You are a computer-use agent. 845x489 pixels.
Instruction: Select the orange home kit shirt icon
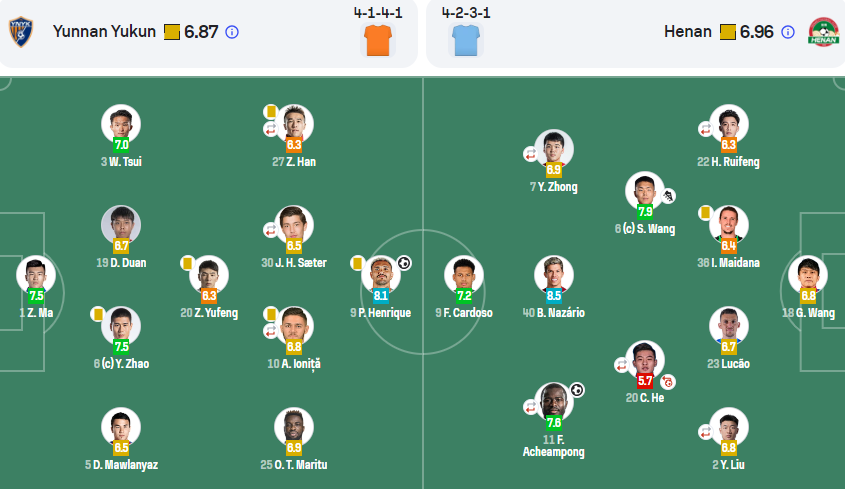click(378, 40)
